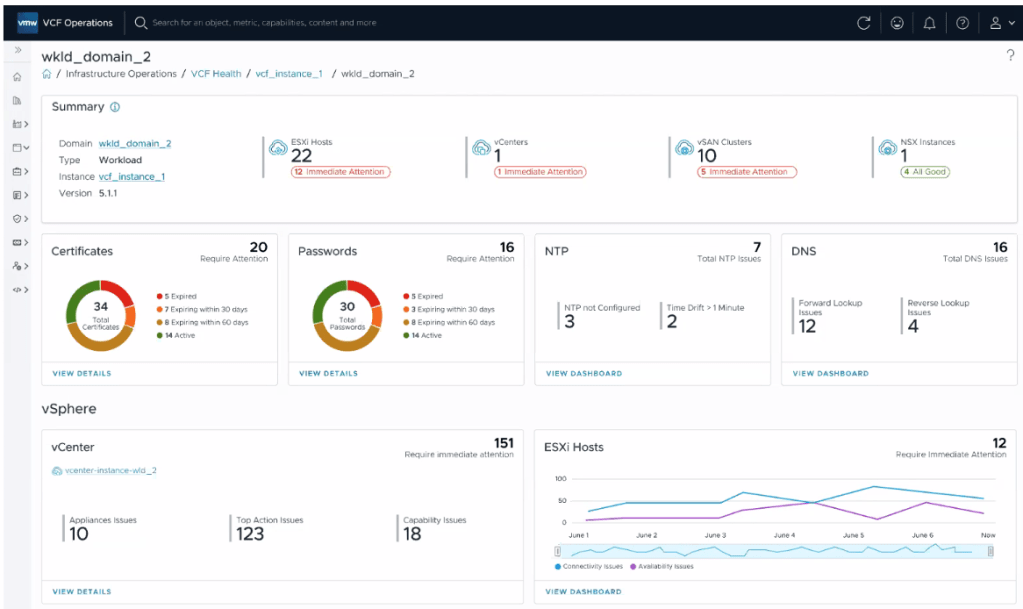Expand the left navigation sidebar

point(17,50)
